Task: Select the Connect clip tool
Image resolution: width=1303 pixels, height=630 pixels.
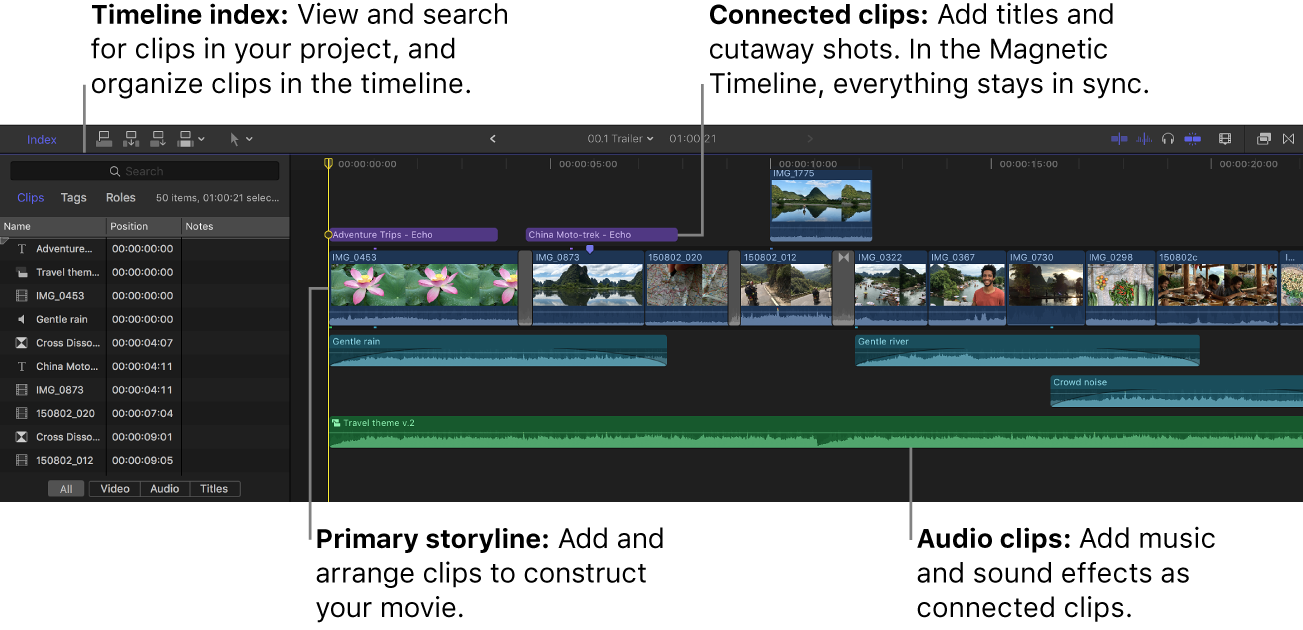Action: (104, 139)
